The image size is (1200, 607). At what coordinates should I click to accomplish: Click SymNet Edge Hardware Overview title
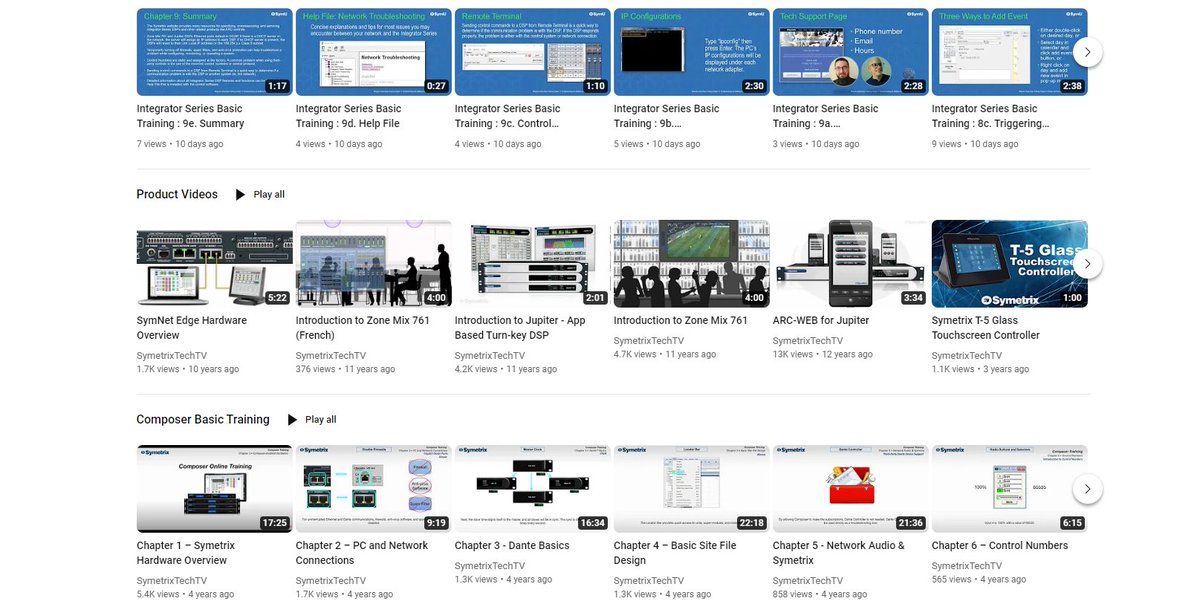point(192,328)
